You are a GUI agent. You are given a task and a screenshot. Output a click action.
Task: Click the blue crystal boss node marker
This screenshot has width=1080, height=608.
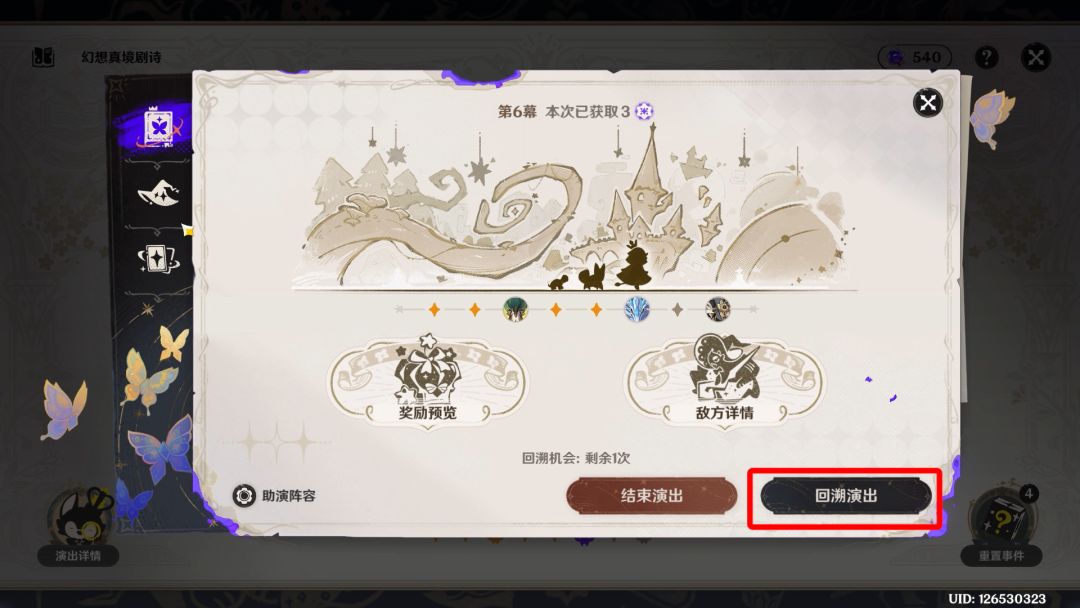pos(637,310)
